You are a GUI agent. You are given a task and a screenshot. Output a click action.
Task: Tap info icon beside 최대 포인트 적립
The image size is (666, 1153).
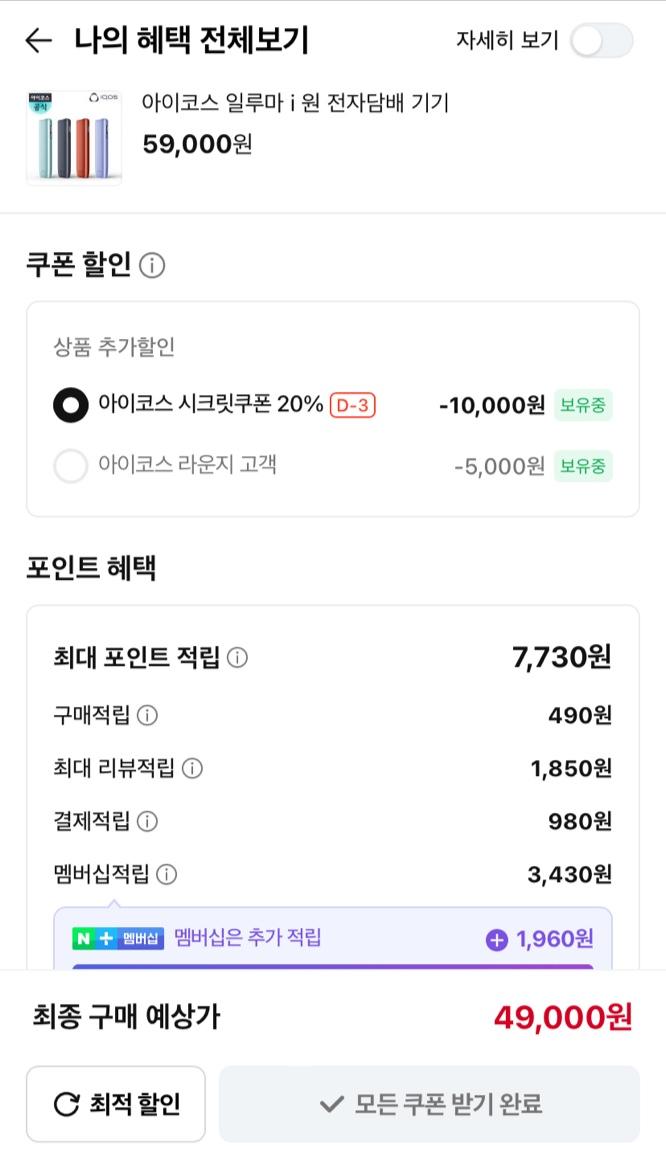point(237,658)
